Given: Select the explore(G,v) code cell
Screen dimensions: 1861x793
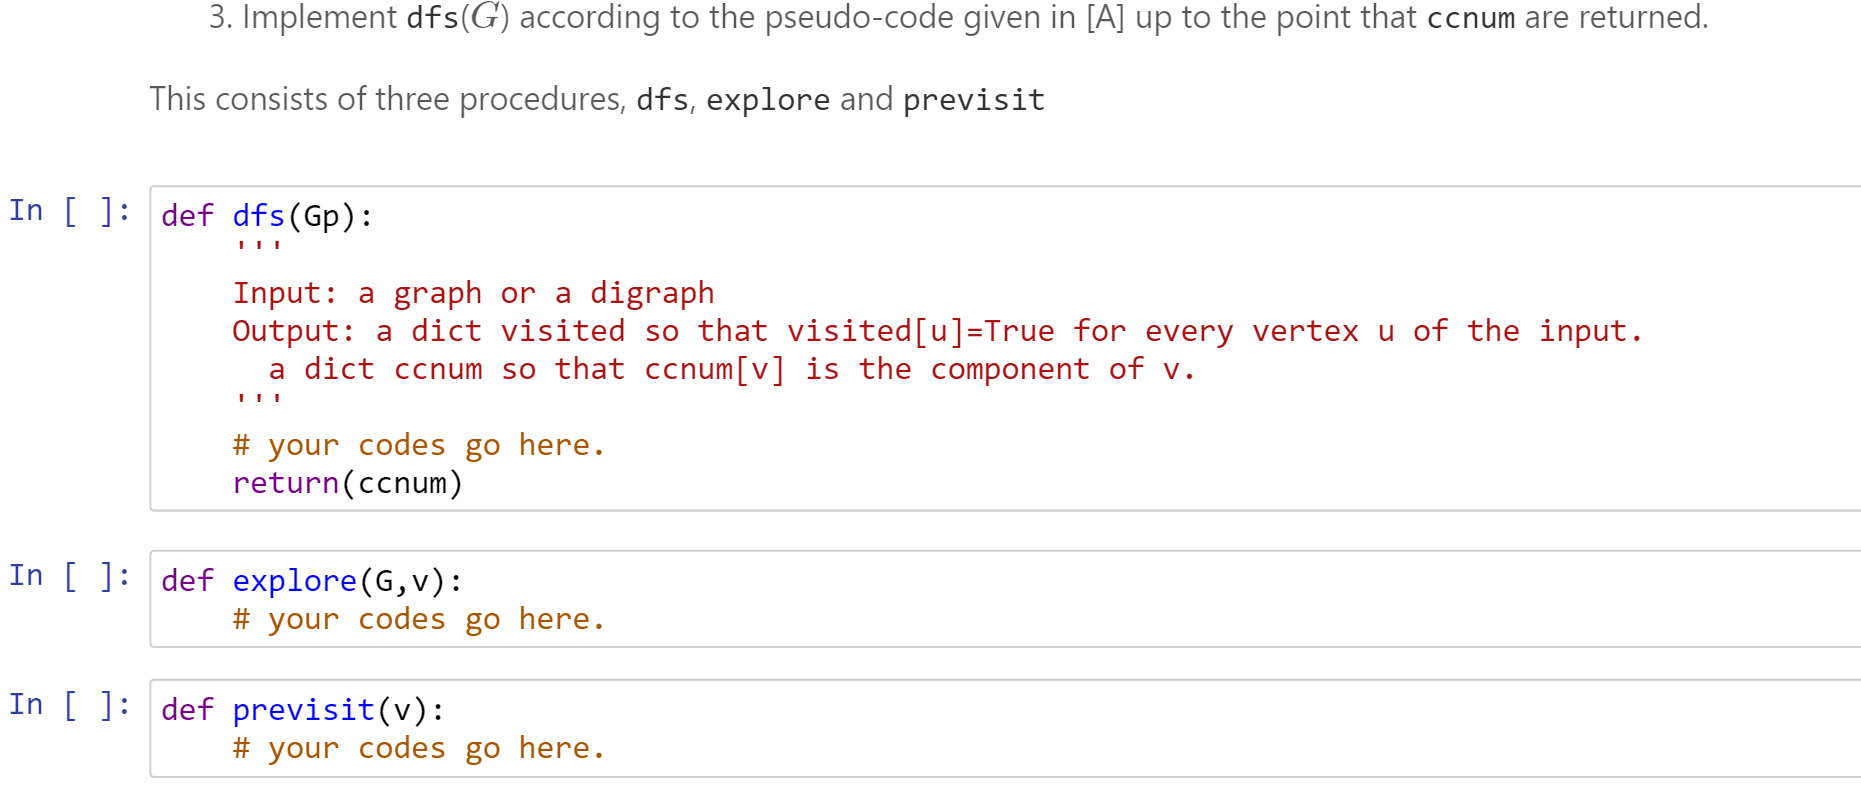Looking at the screenshot, I should [1005, 599].
